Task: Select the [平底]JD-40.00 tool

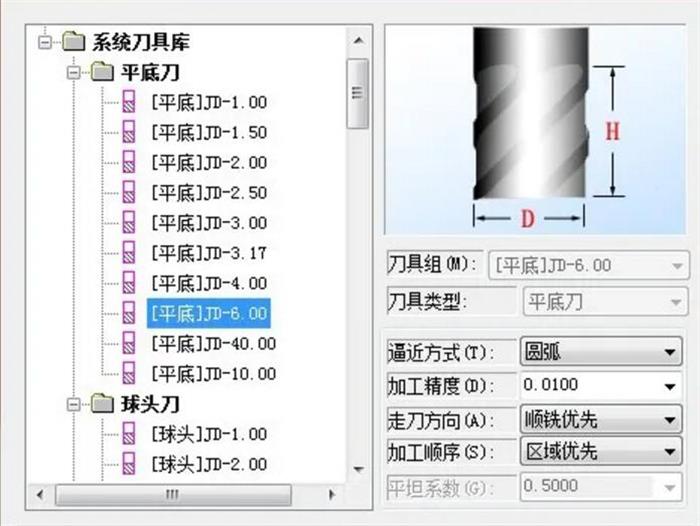Action: pos(213,344)
